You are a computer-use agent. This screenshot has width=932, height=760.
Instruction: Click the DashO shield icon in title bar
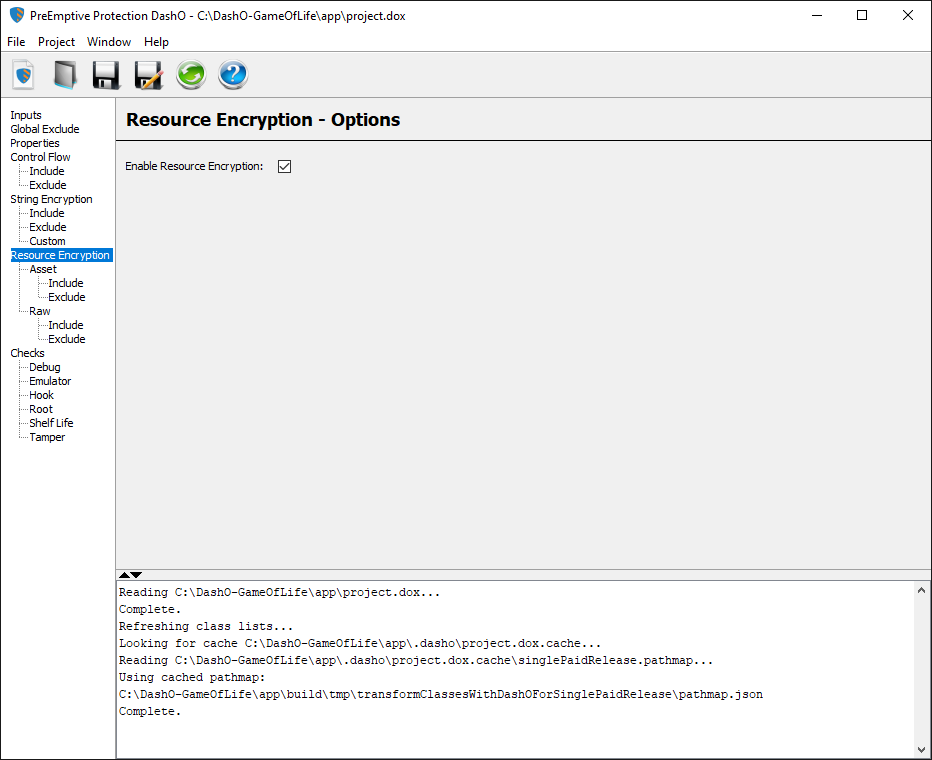click(x=17, y=15)
